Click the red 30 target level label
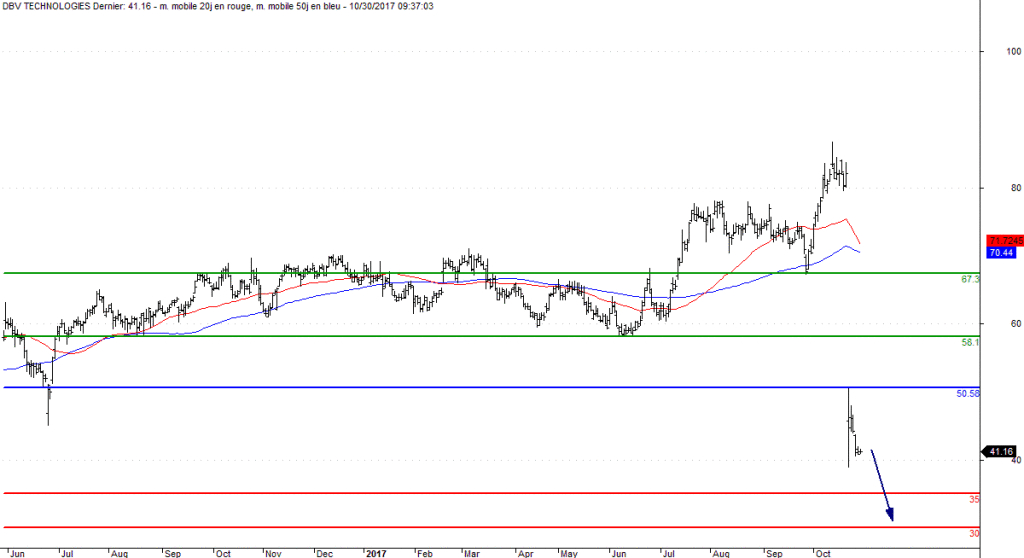1024x558 pixels. pyautogui.click(x=973, y=533)
